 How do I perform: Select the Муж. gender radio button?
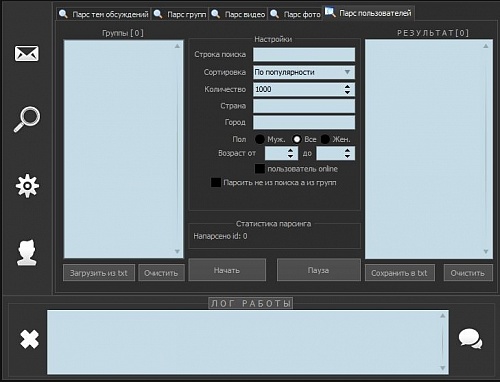pos(259,139)
